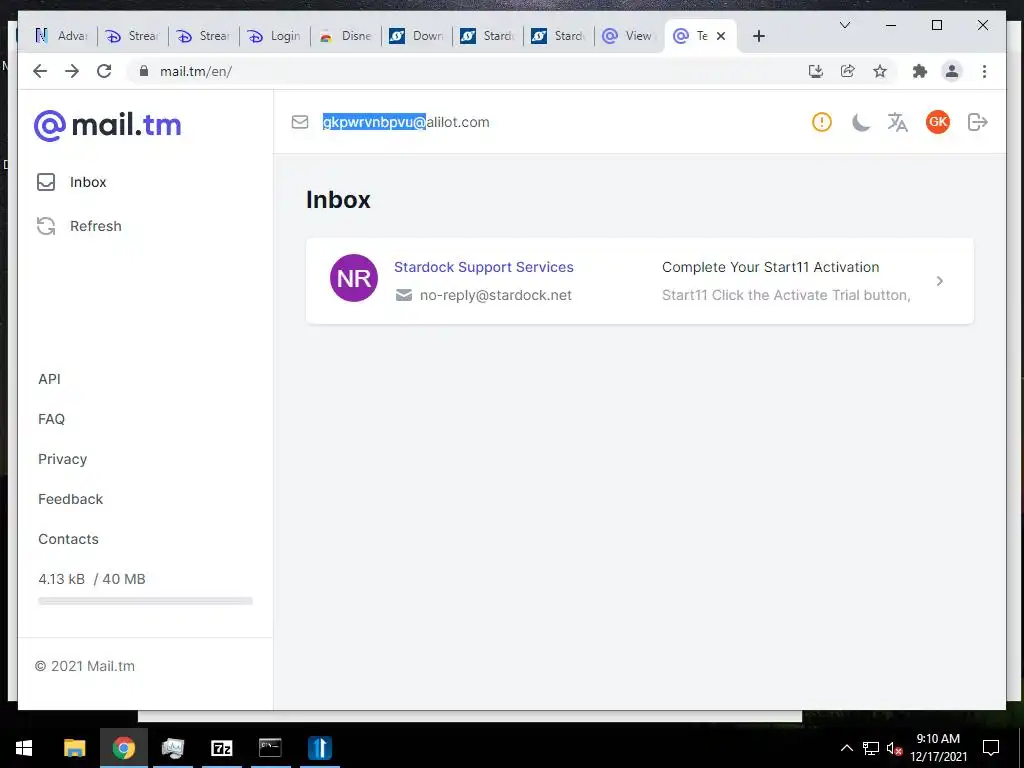The image size is (1024, 768).
Task: Click Refresh to reload mailbox
Action: tap(79, 226)
